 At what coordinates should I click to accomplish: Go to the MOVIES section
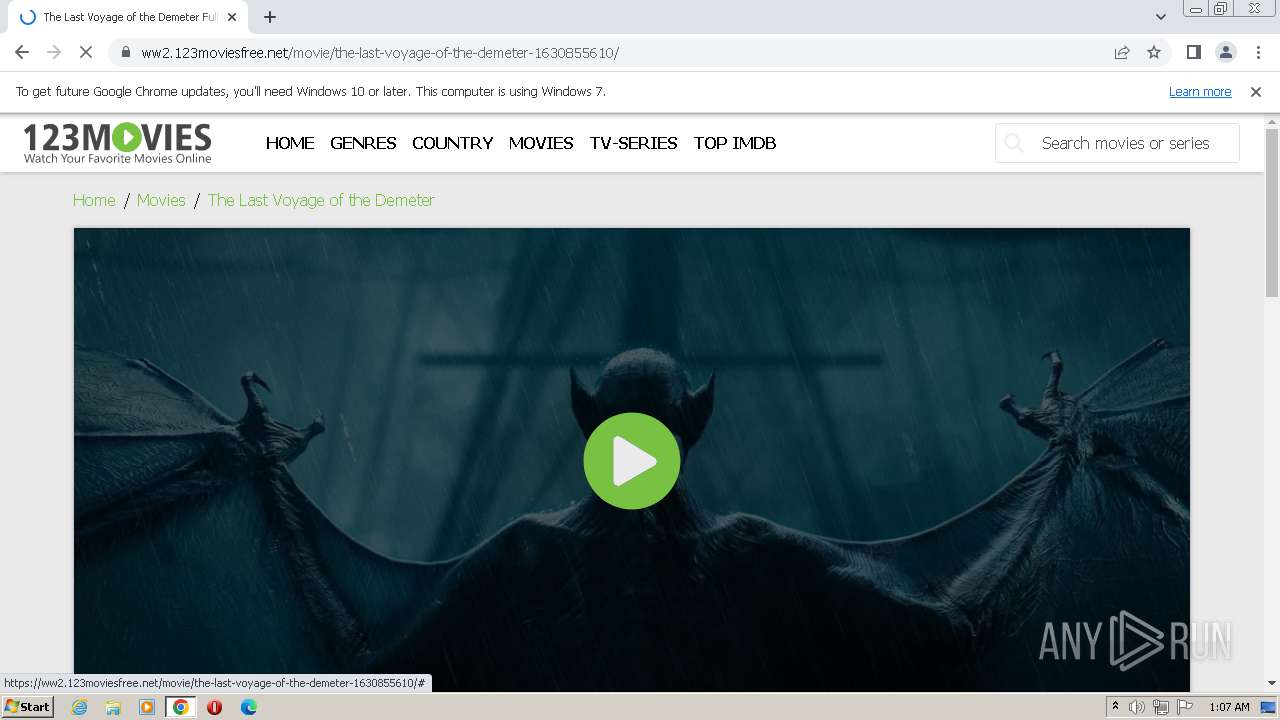(x=541, y=143)
